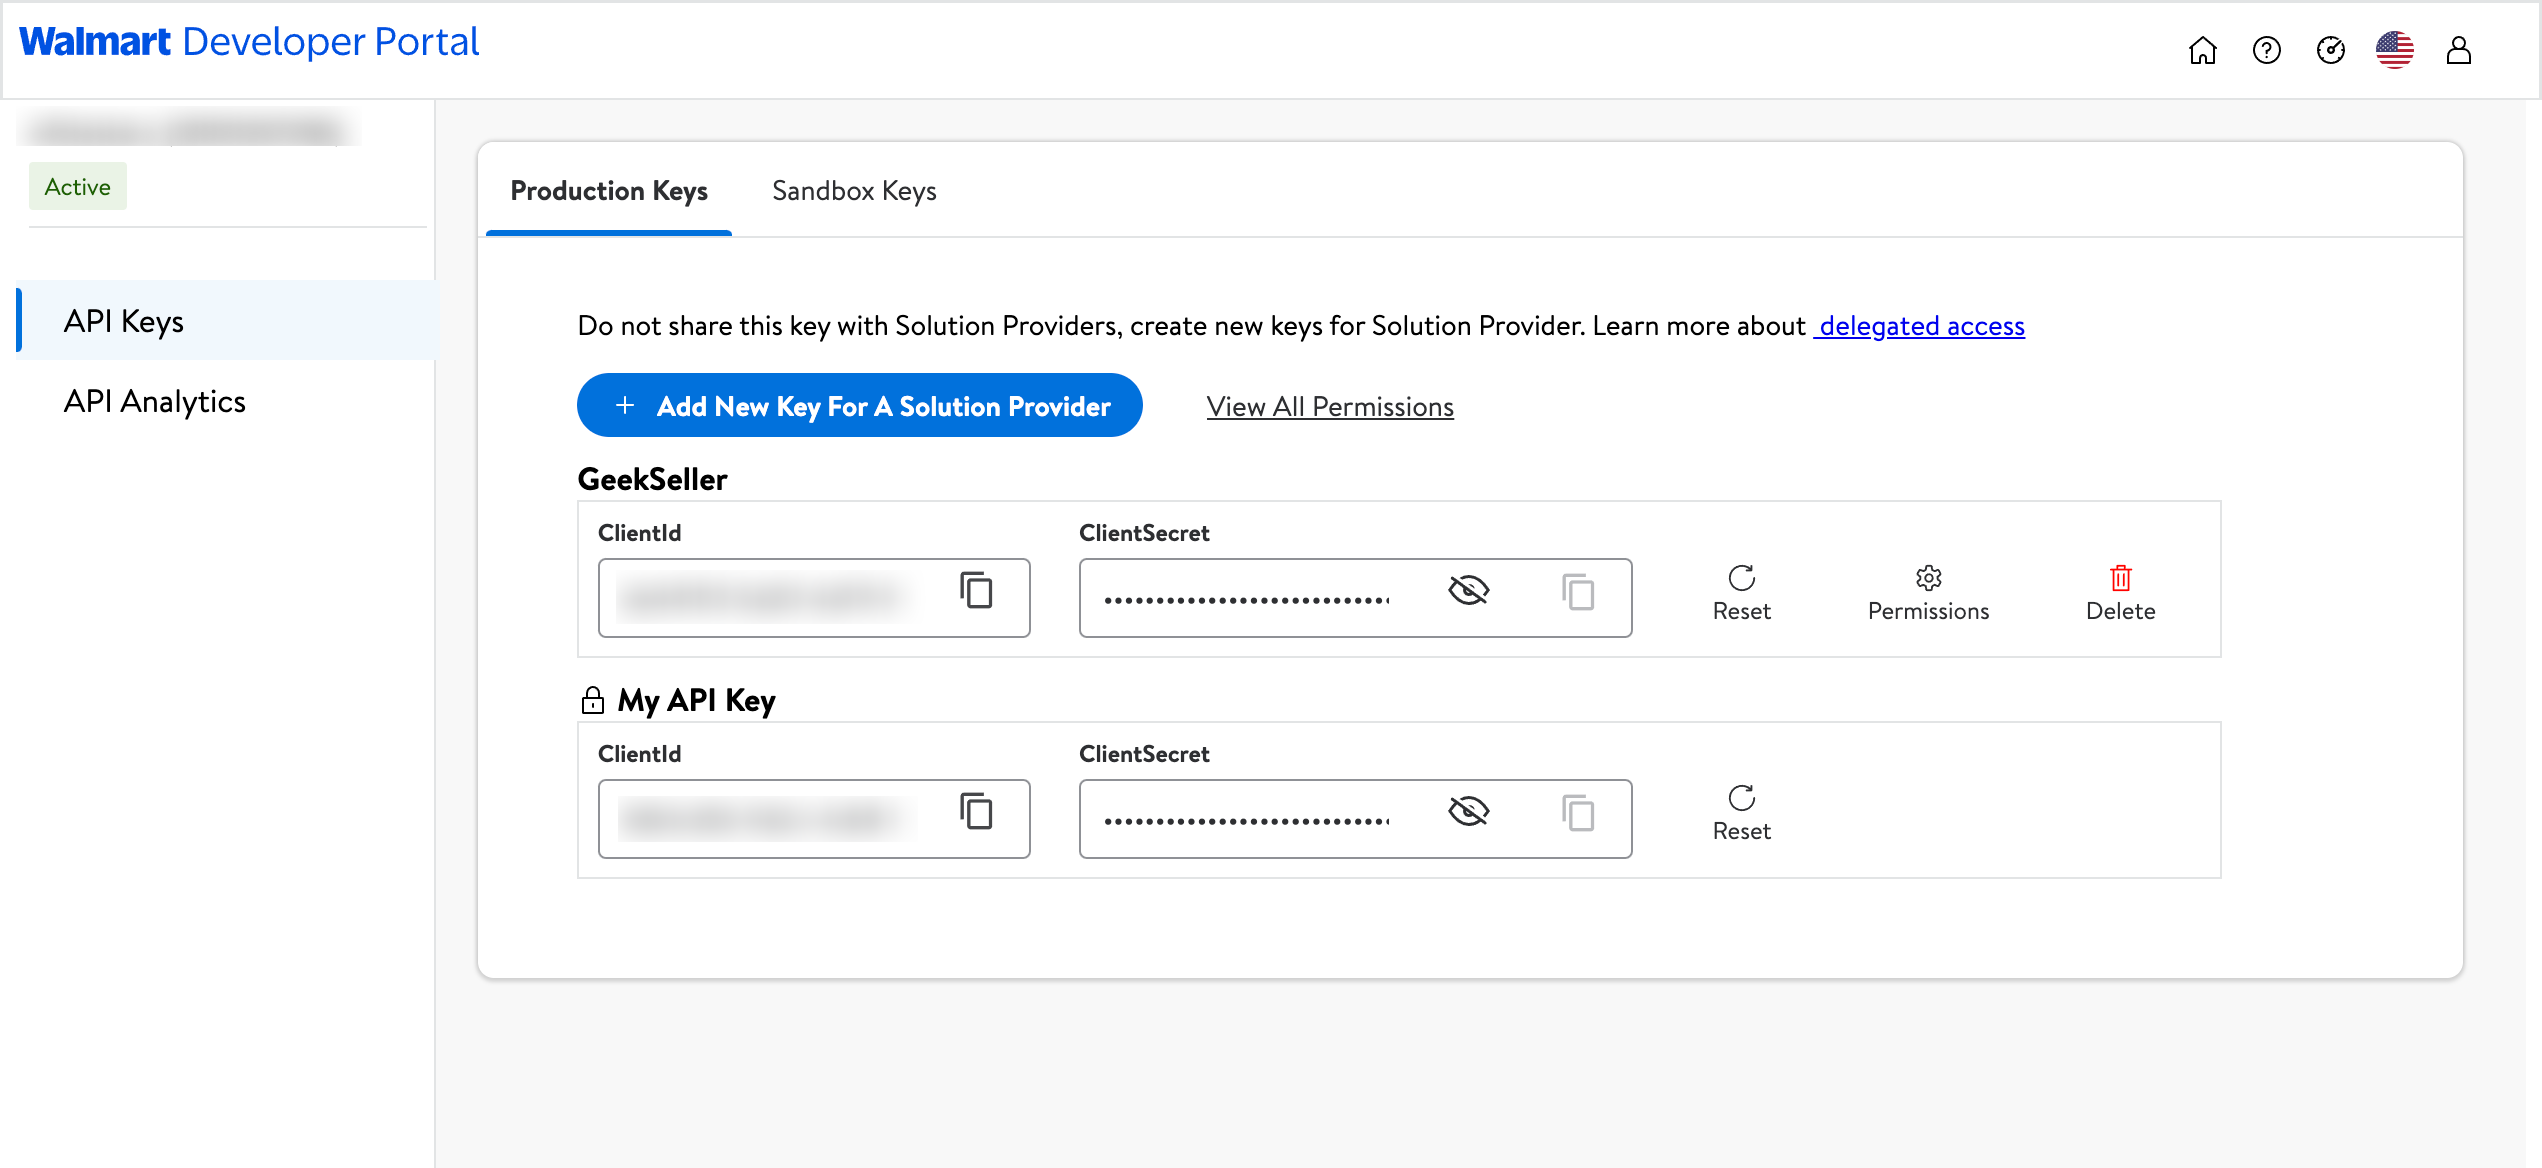The image size is (2542, 1168).
Task: Delete the GeekSeller key
Action: pyautogui.click(x=2120, y=593)
